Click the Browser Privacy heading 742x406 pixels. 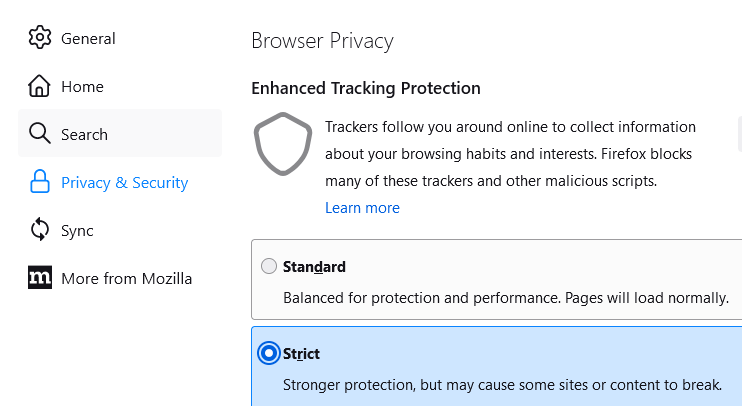(x=322, y=41)
